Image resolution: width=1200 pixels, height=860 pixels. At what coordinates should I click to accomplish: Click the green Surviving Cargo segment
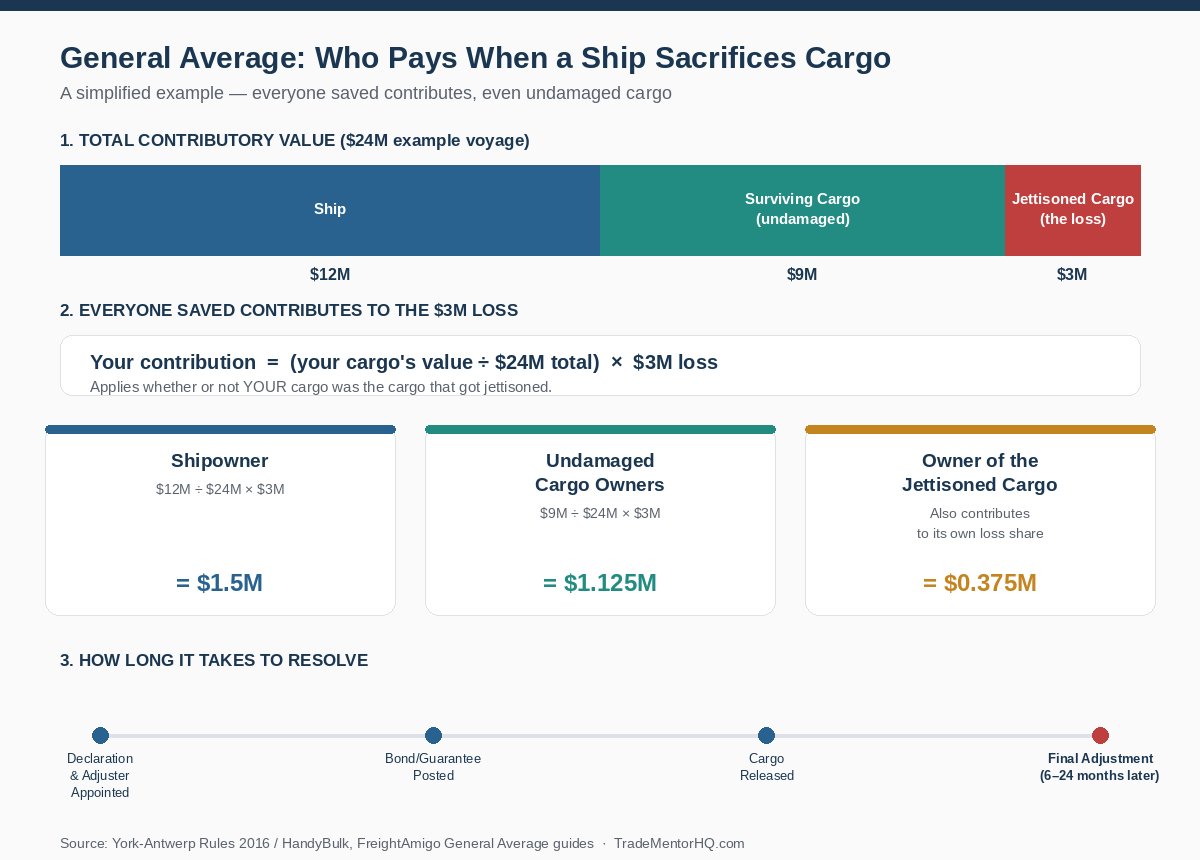[802, 210]
